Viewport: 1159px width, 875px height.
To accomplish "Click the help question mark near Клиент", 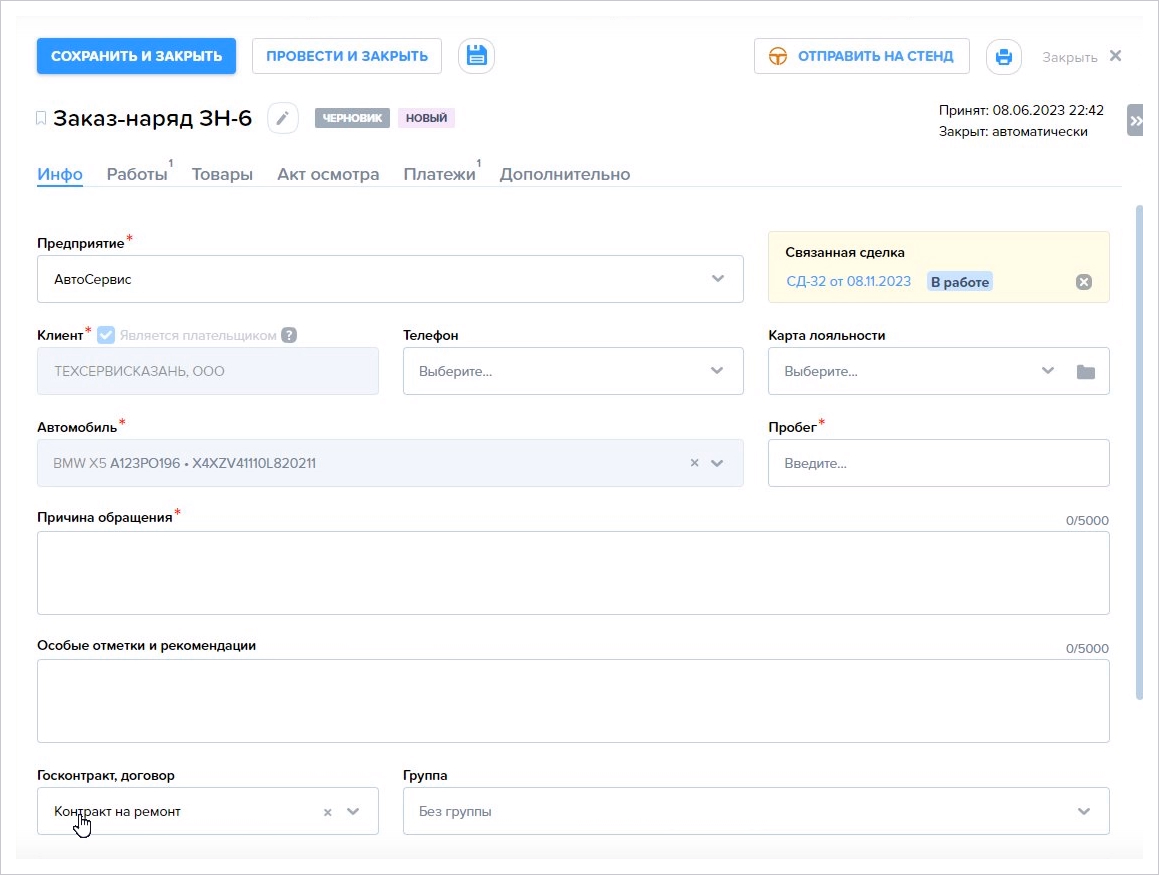I will pos(289,335).
